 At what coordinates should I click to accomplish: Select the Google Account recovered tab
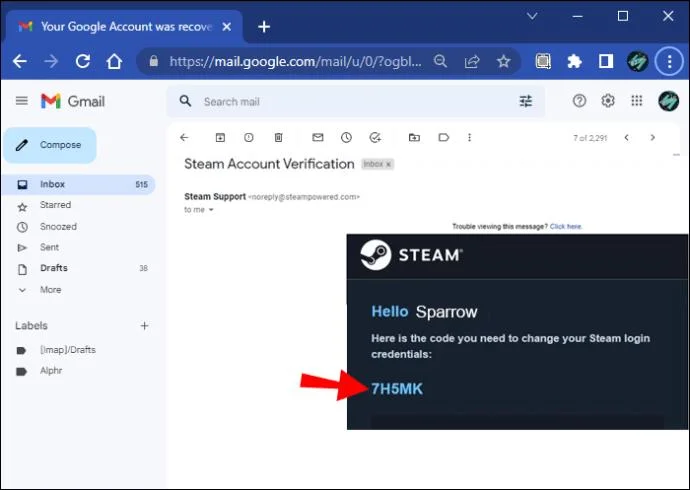tap(124, 27)
